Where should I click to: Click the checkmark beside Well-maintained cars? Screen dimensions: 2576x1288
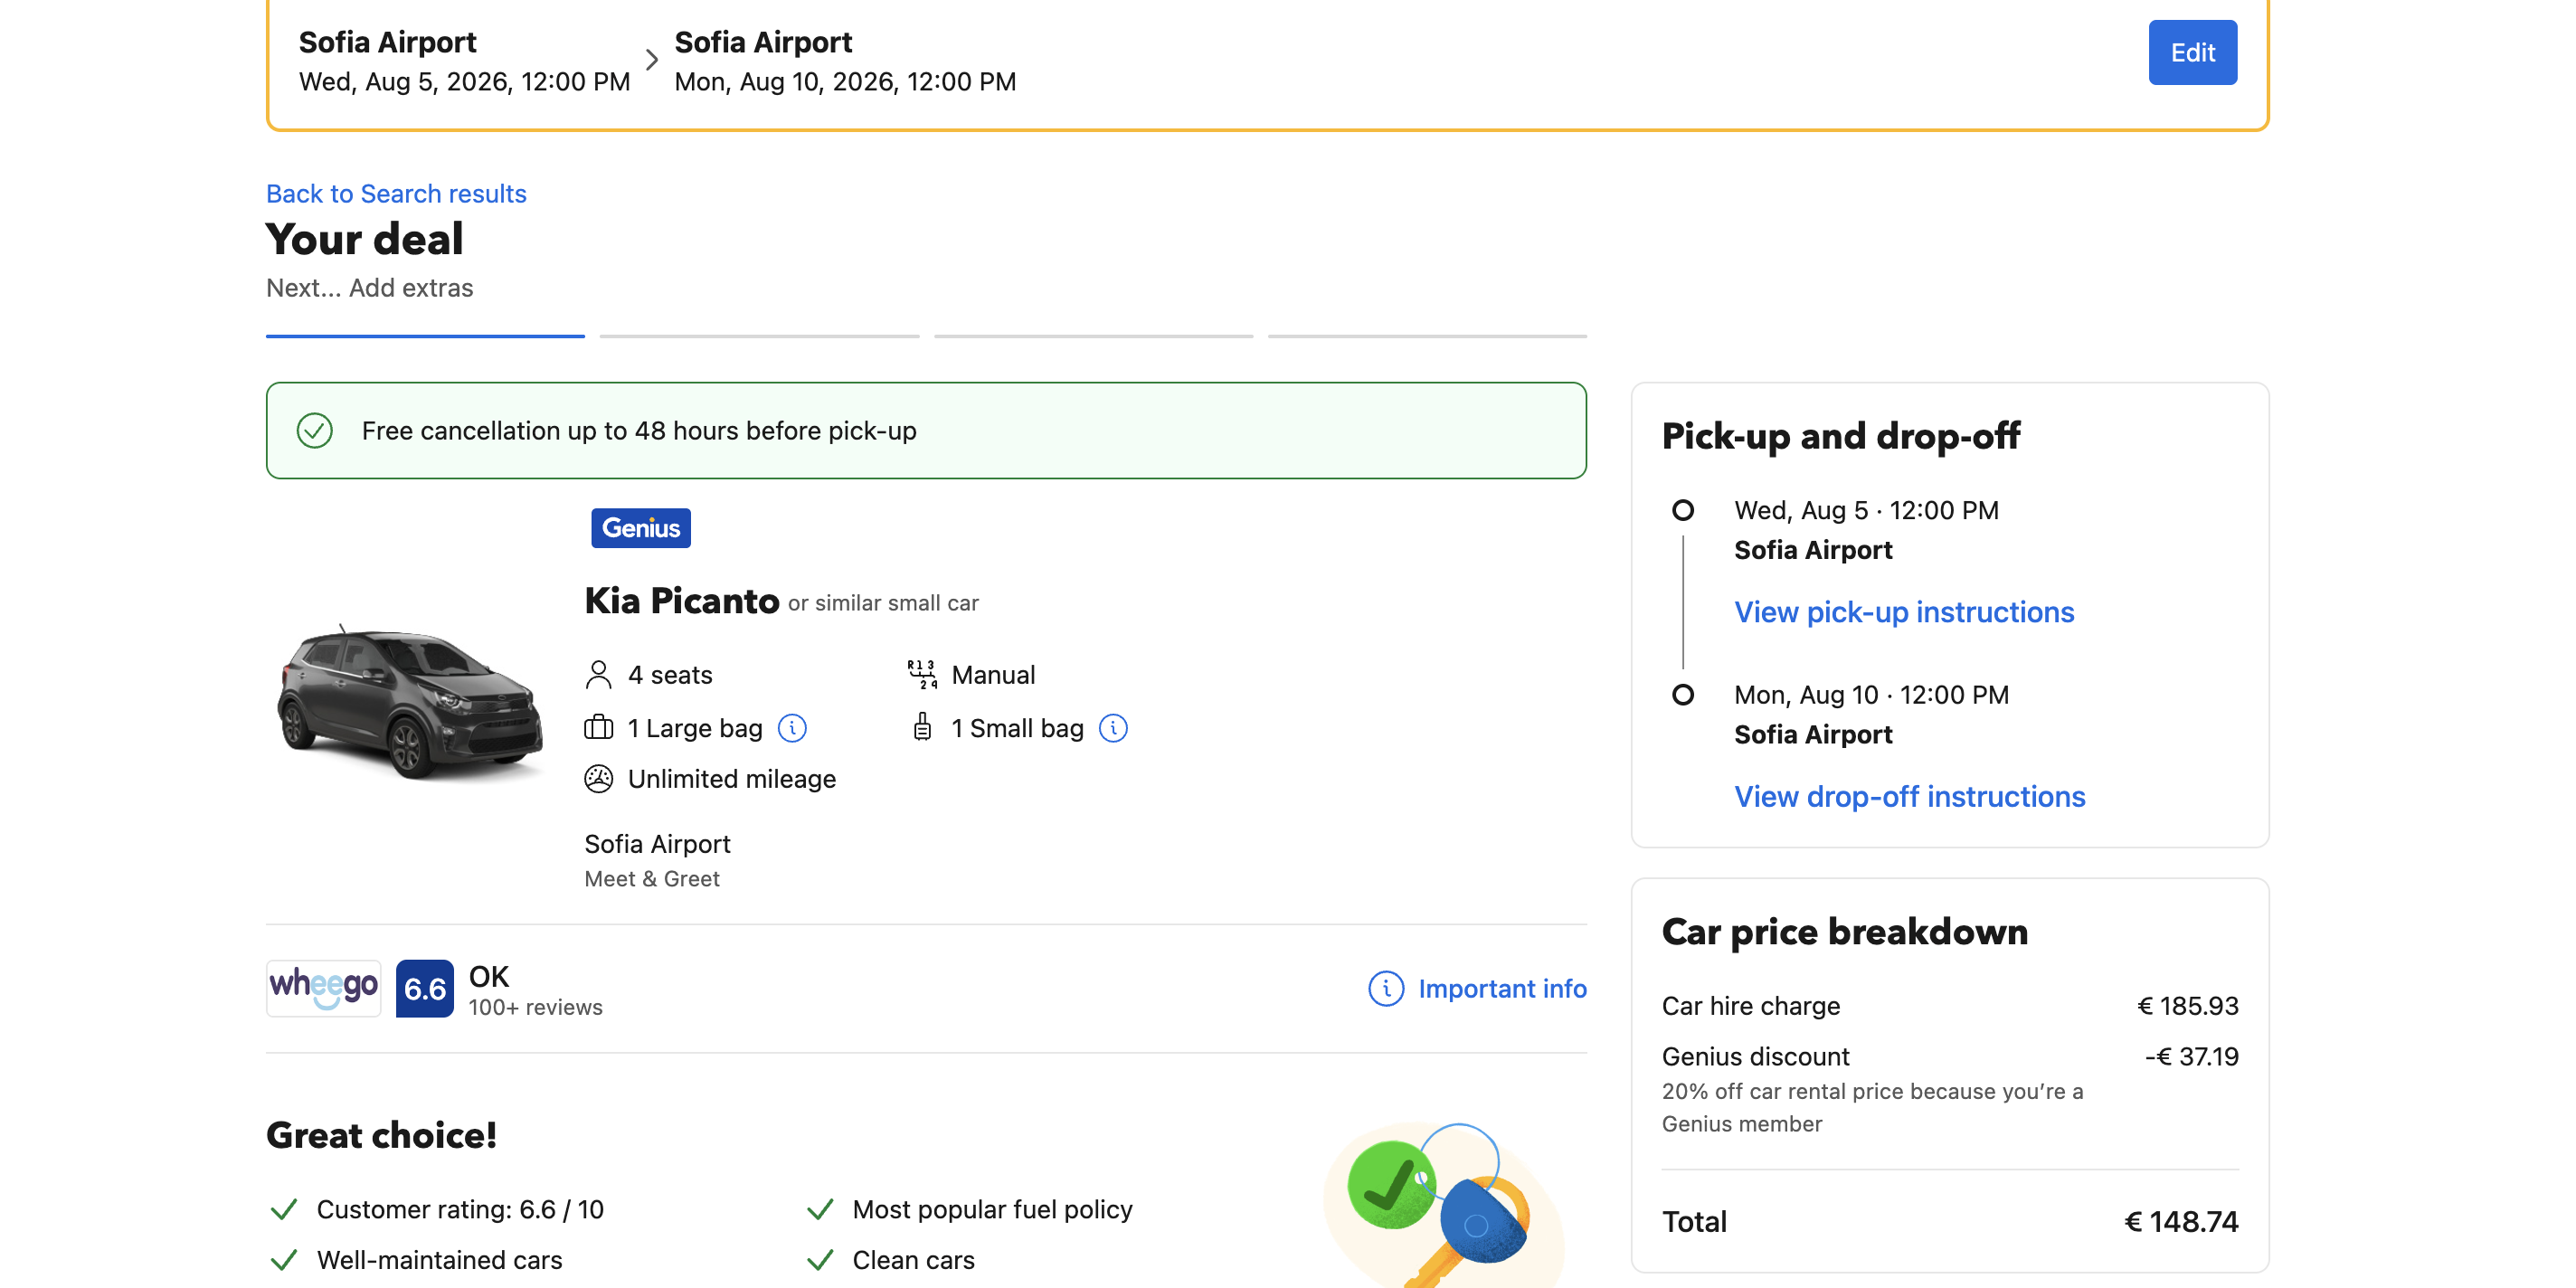coord(284,1260)
